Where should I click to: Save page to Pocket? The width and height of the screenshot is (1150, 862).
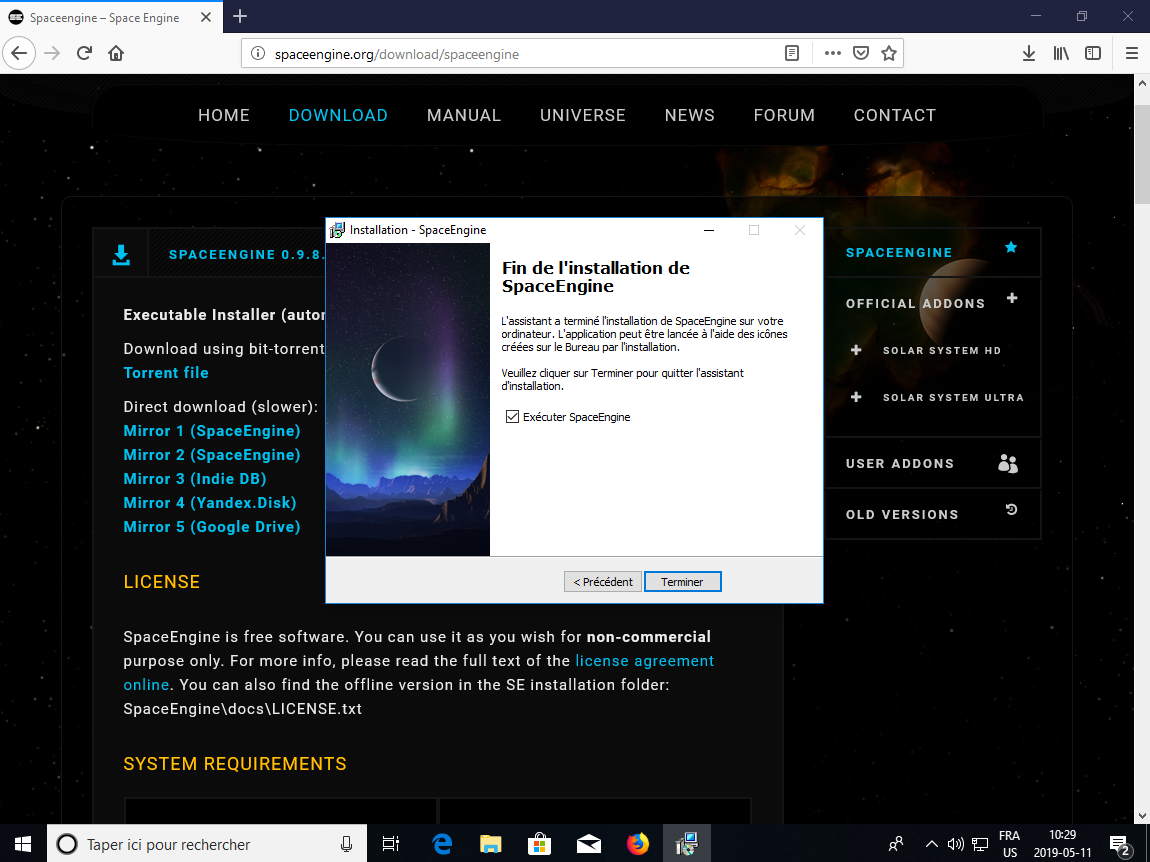click(x=861, y=54)
